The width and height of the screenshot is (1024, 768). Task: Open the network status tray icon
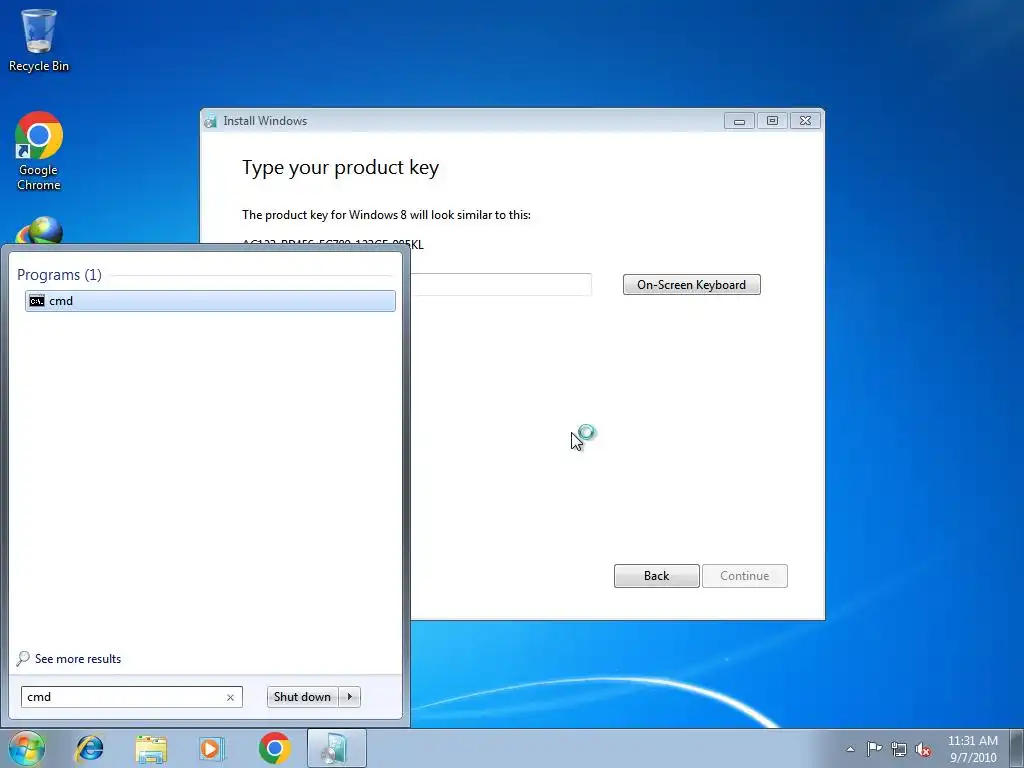click(x=899, y=749)
